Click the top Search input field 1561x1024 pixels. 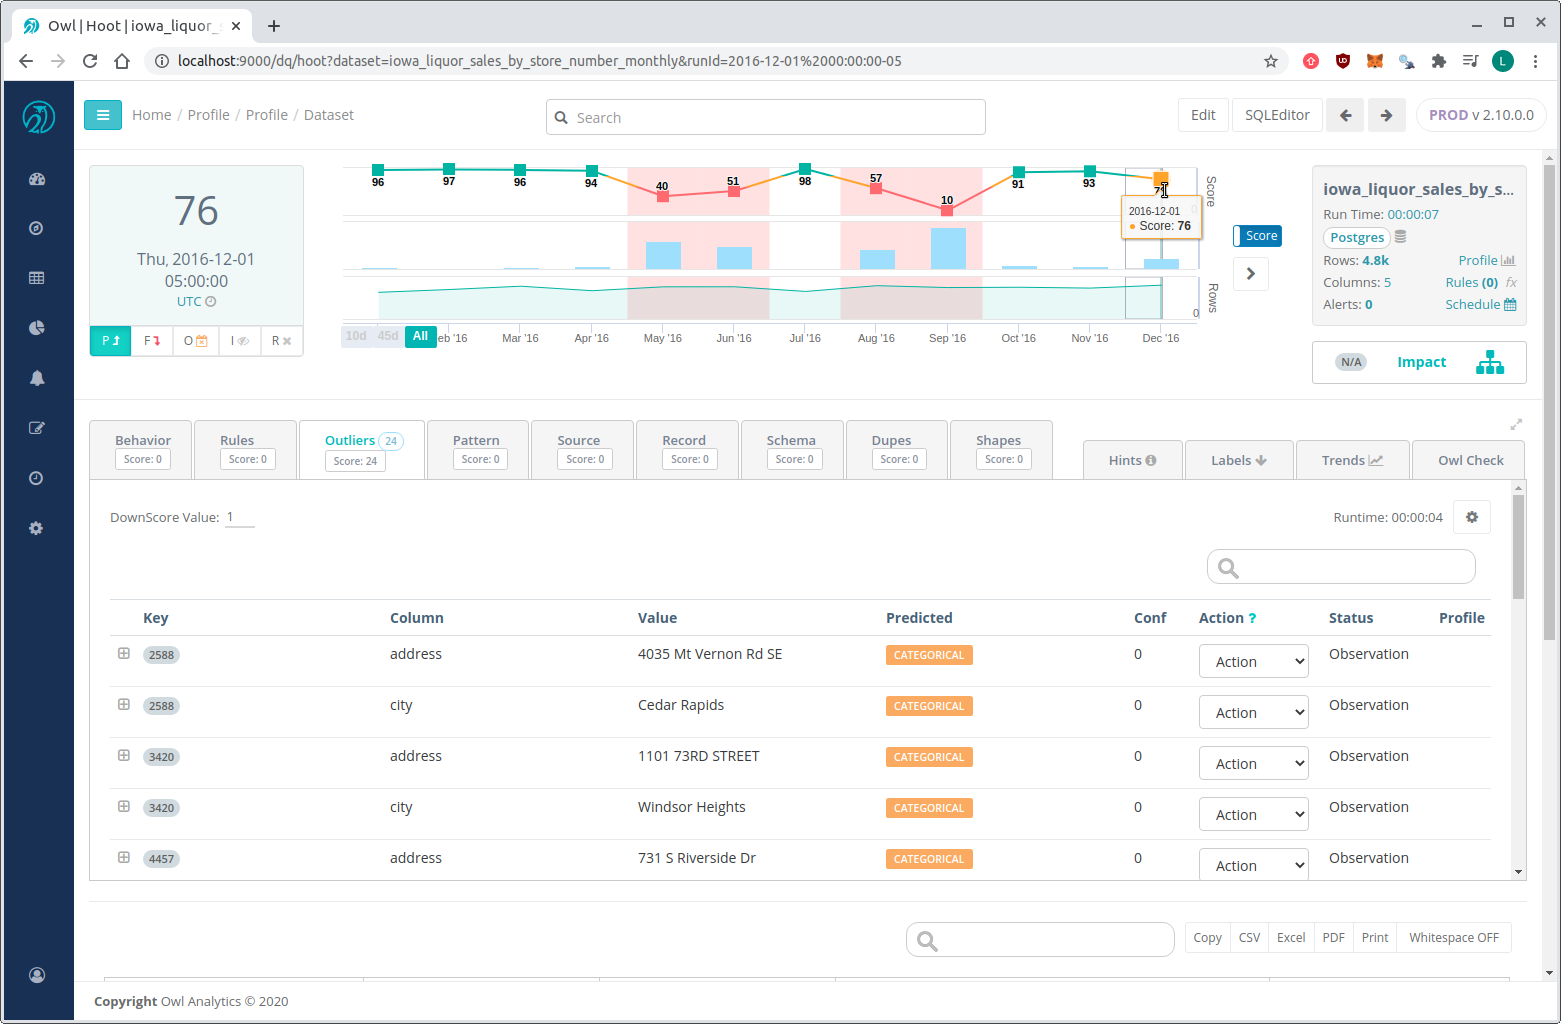[x=766, y=117]
